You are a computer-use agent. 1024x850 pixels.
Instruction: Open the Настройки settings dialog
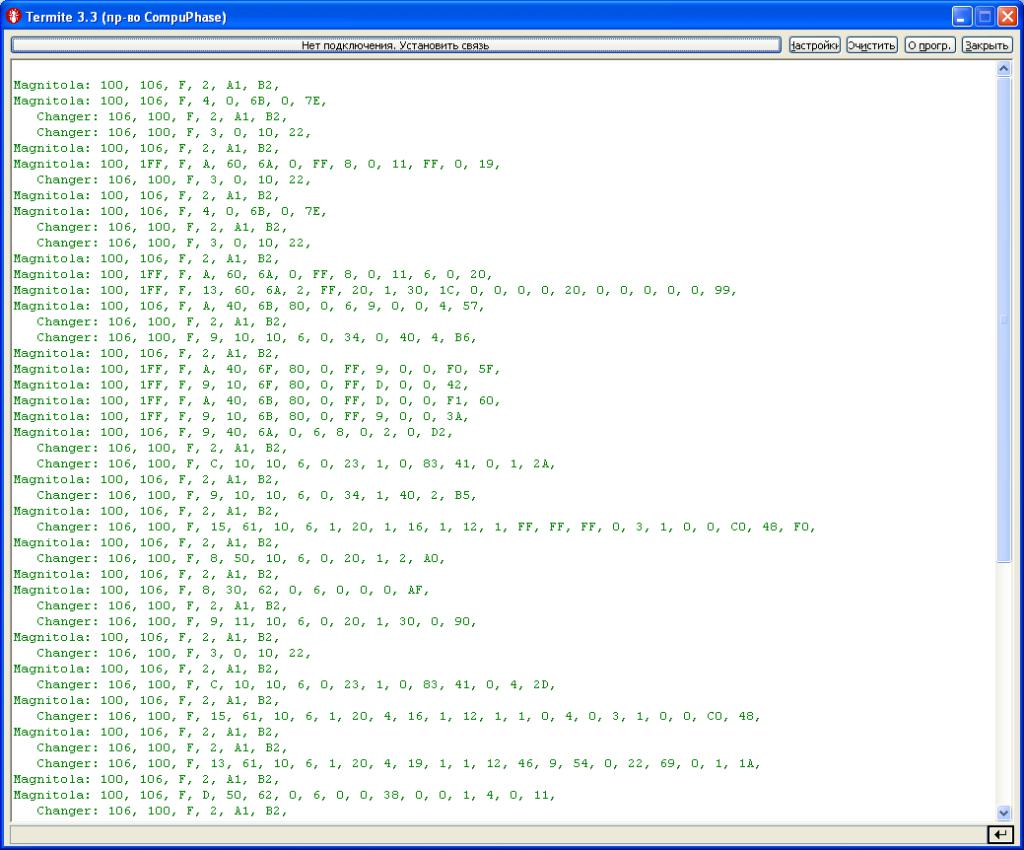pos(814,45)
